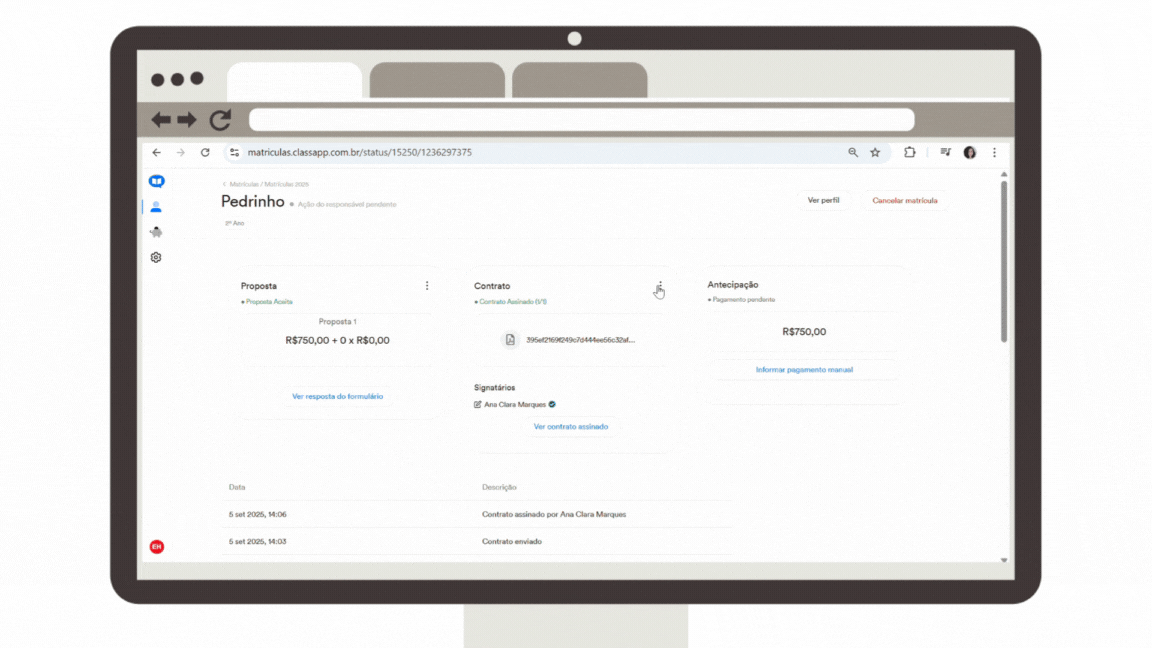1152x648 pixels.
Task: Click Informar pagamento manual
Action: pos(804,370)
